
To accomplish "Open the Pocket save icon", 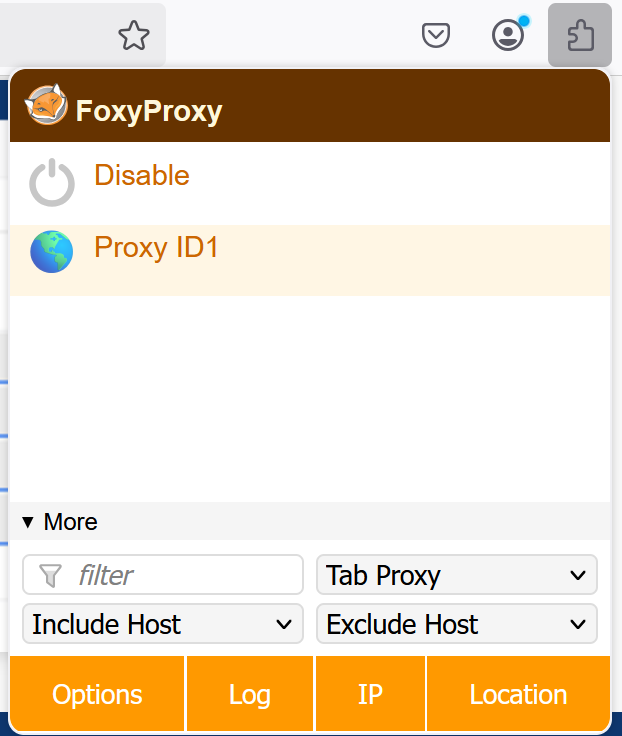I will coord(435,37).
